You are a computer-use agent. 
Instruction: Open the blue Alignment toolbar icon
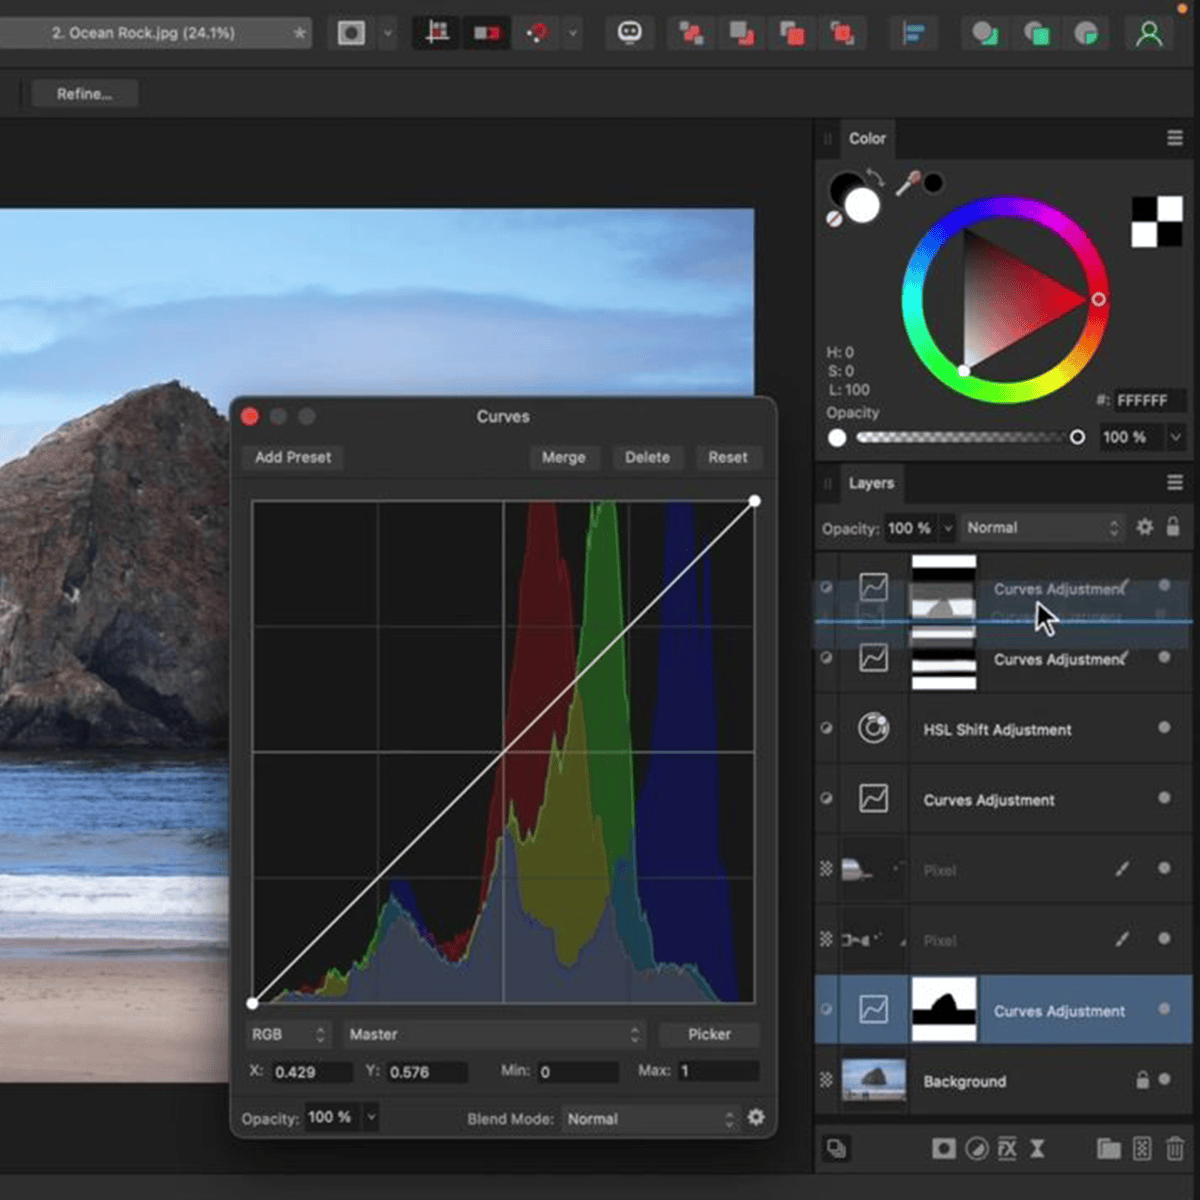click(913, 33)
